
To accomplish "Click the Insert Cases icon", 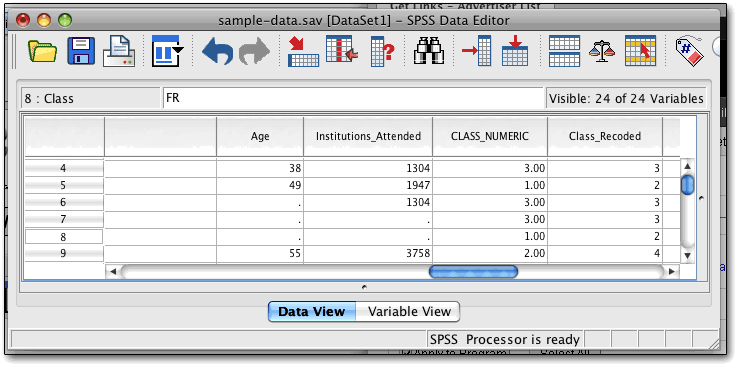I will [476, 51].
